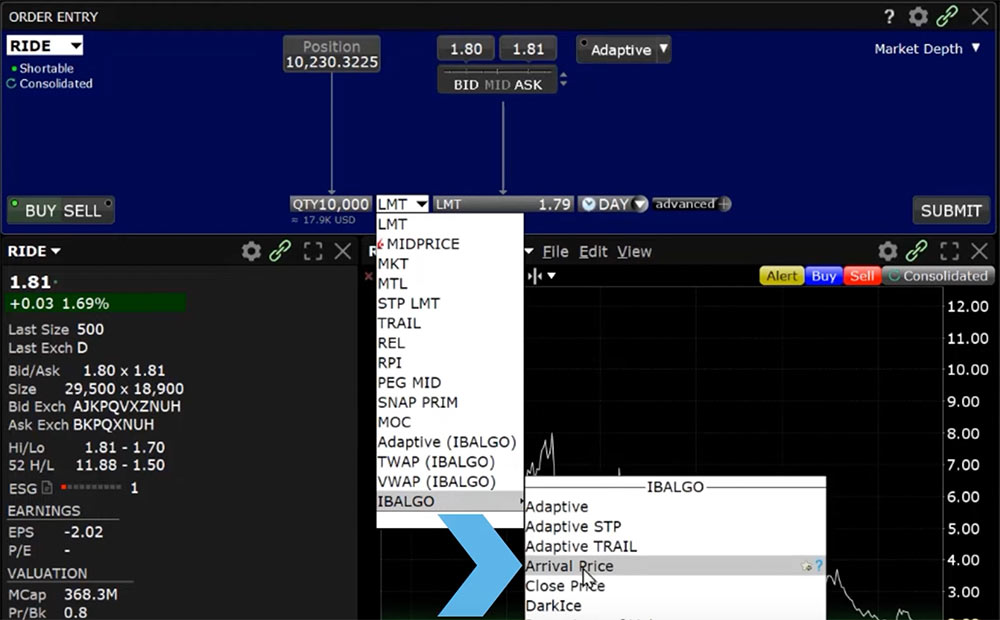Open Order Entry settings gear
The image size is (1000, 620).
918,17
